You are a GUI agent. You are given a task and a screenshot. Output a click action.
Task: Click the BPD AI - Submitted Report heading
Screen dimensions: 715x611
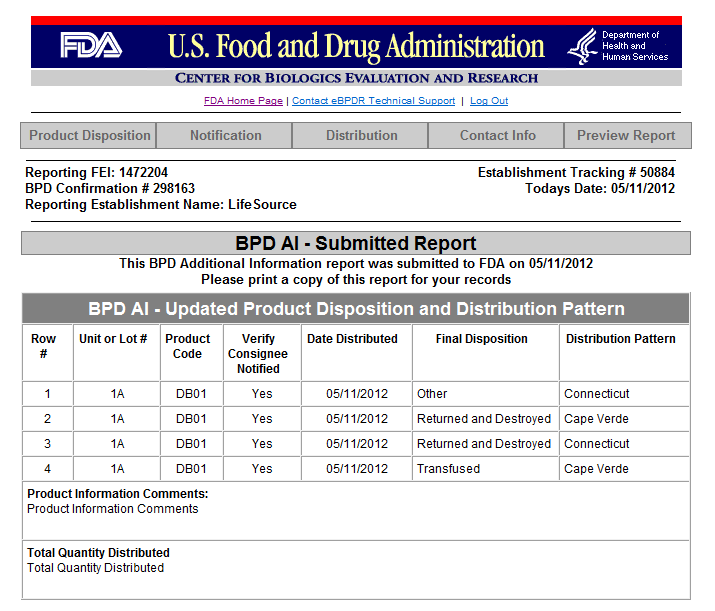356,243
